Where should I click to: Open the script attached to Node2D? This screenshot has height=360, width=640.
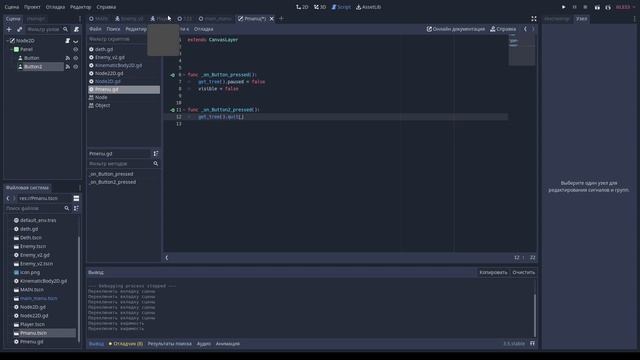coord(68,41)
